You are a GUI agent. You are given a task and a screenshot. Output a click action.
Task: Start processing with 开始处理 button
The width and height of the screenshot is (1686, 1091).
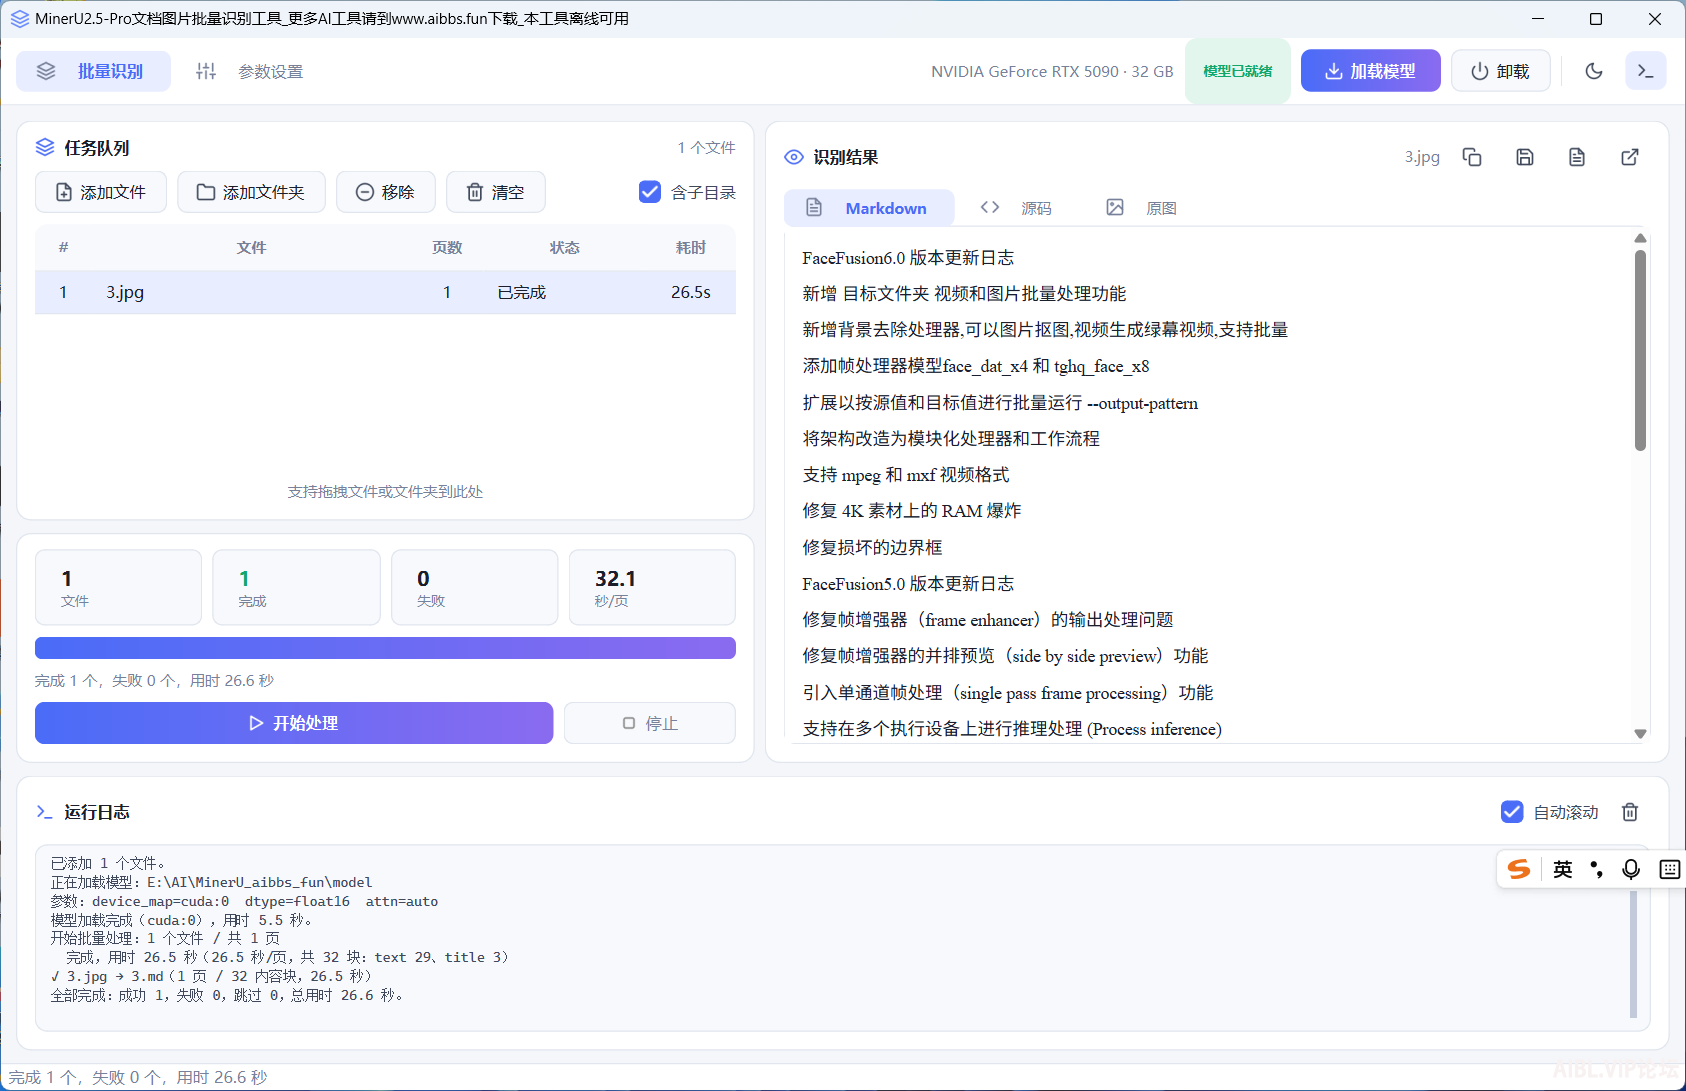[294, 723]
